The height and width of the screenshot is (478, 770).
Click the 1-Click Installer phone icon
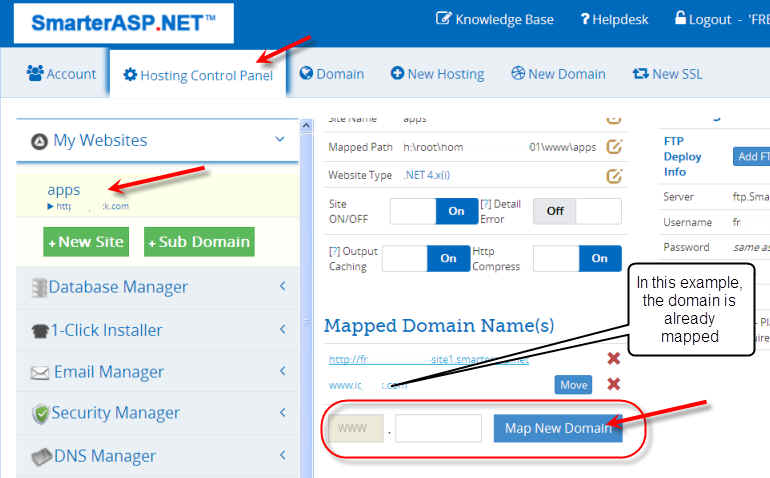[40, 331]
